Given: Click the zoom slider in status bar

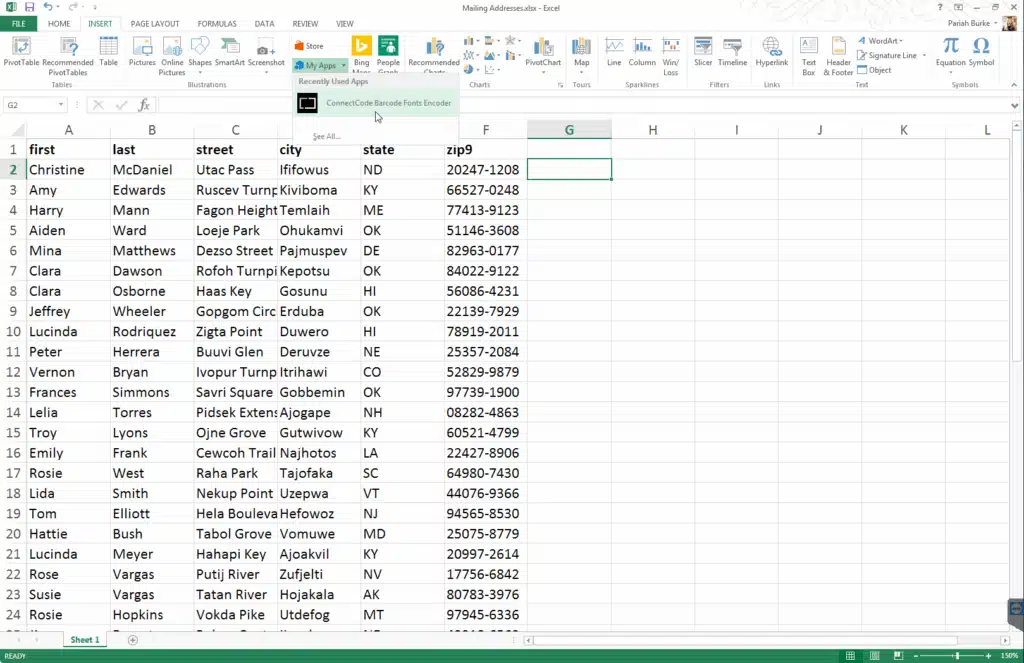Looking at the screenshot, I should (957, 656).
